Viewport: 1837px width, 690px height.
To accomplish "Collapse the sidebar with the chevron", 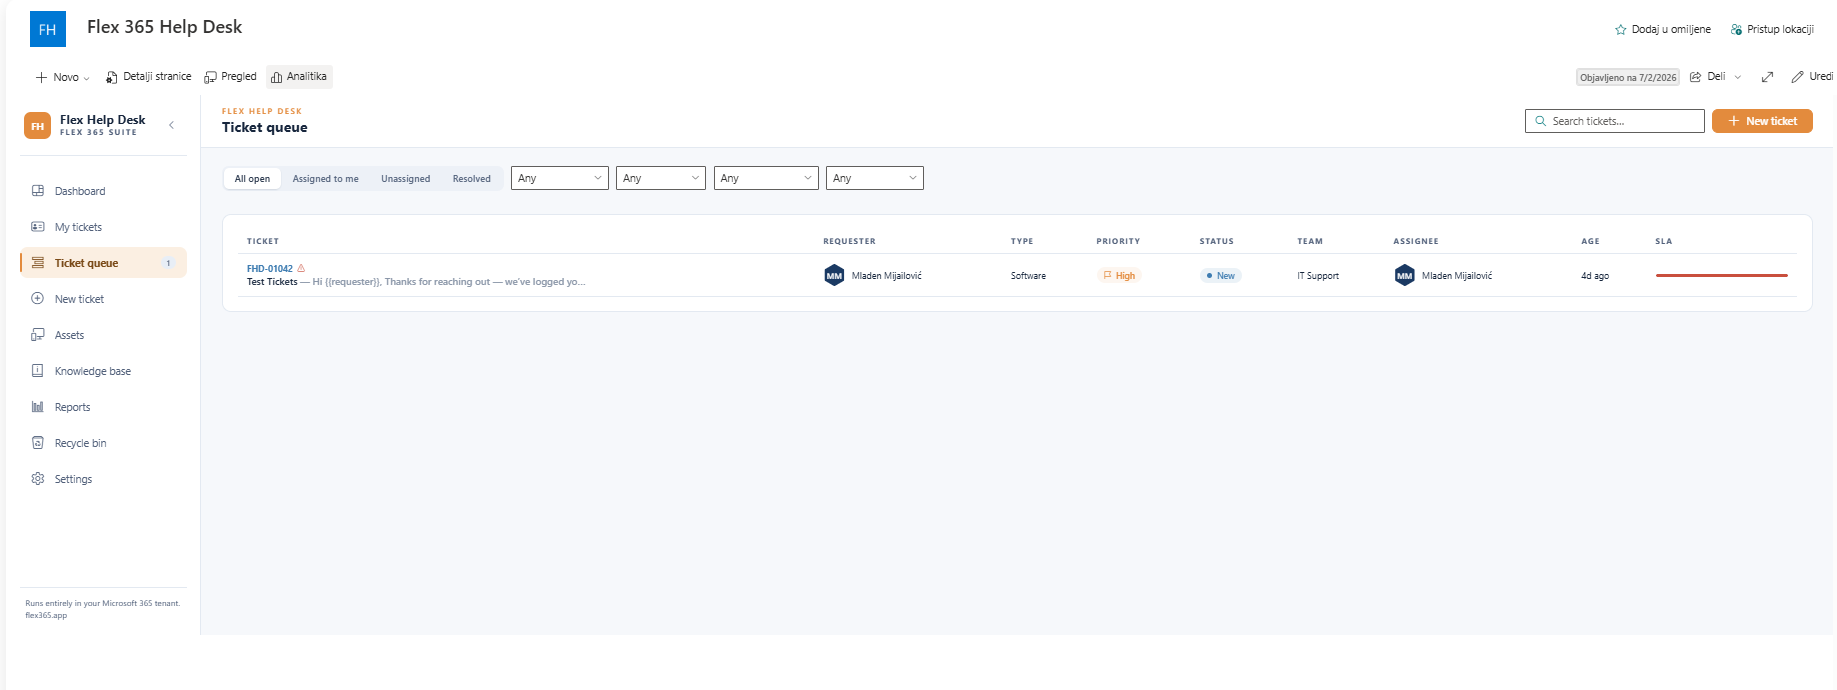I will [x=171, y=125].
